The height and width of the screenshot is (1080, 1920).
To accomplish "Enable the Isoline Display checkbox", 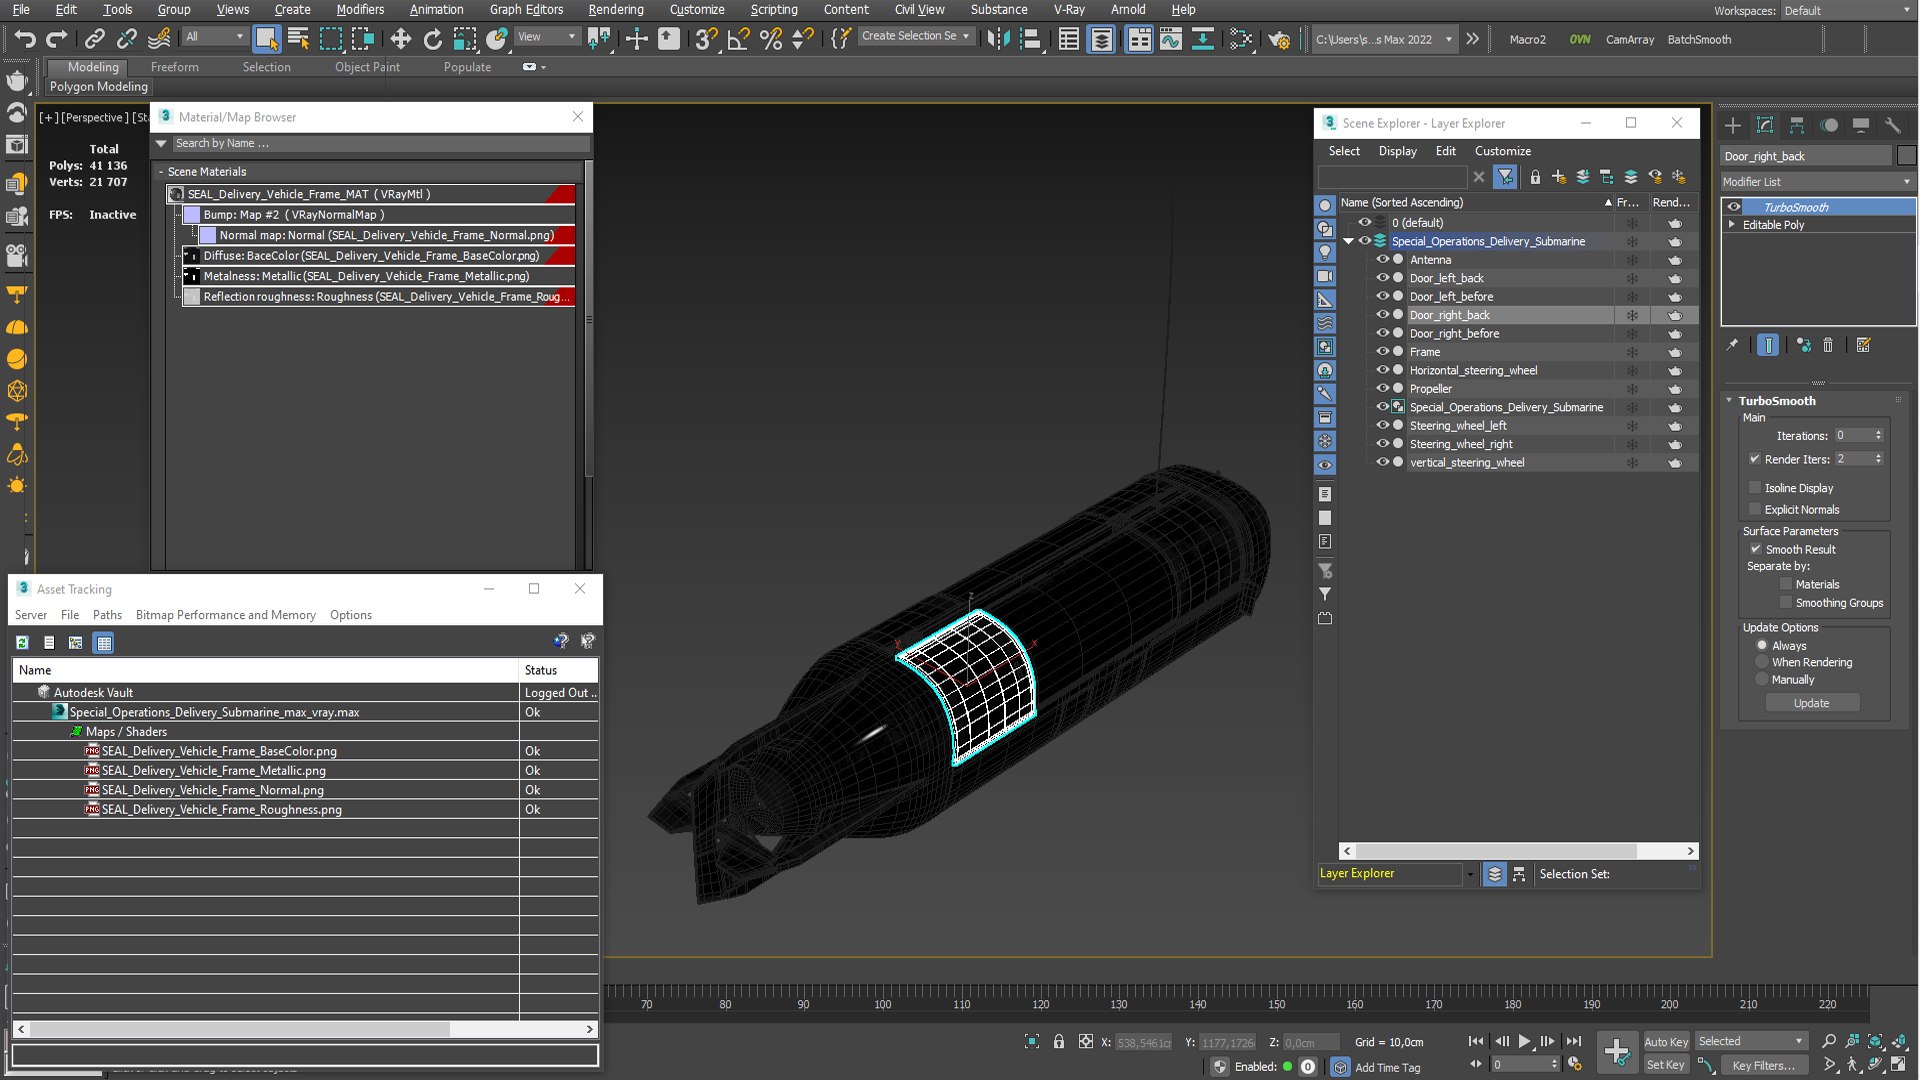I will tap(1754, 488).
